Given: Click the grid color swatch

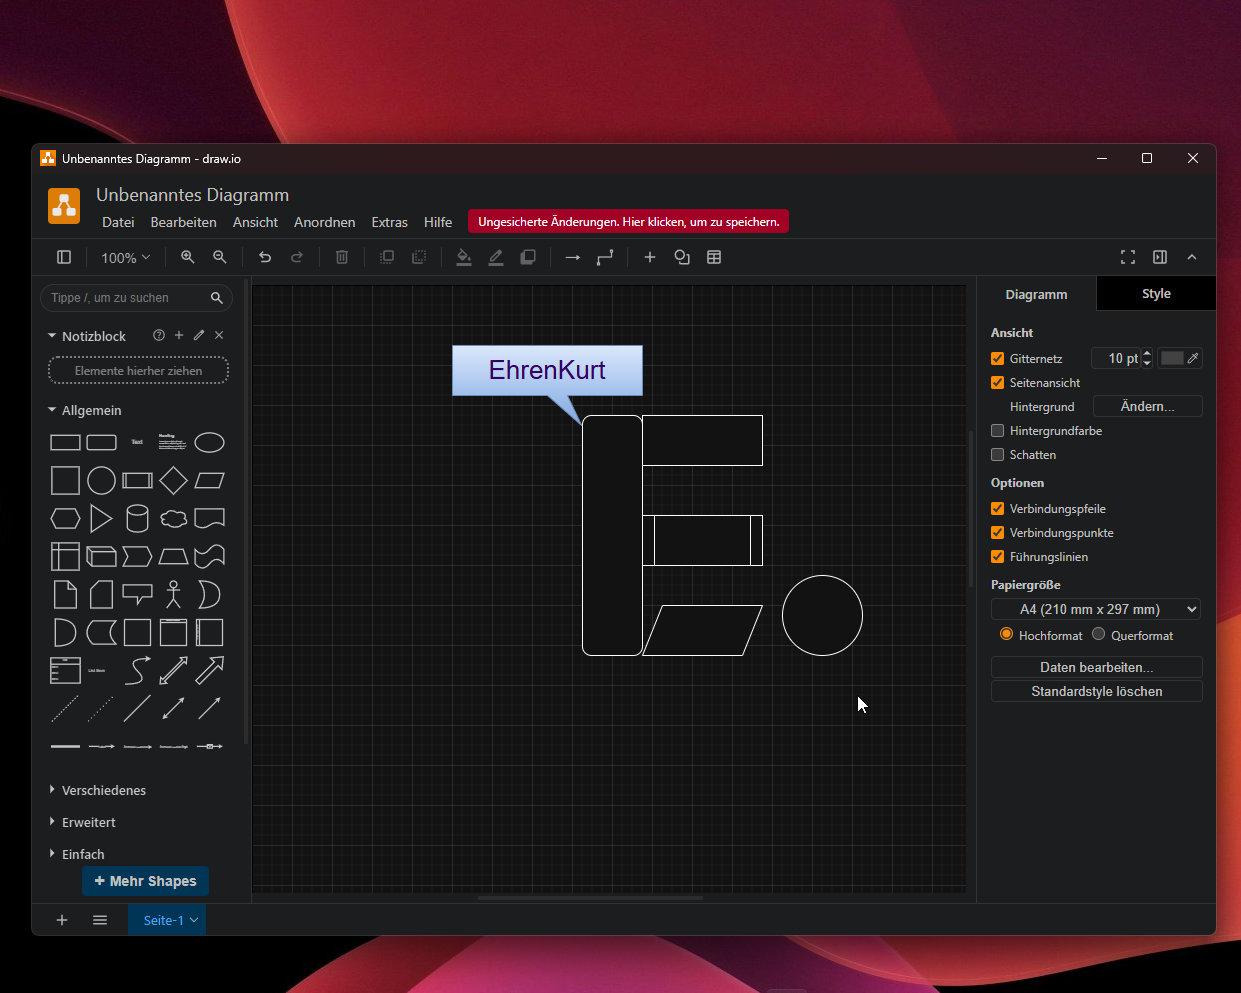Looking at the screenshot, I should click(1172, 358).
